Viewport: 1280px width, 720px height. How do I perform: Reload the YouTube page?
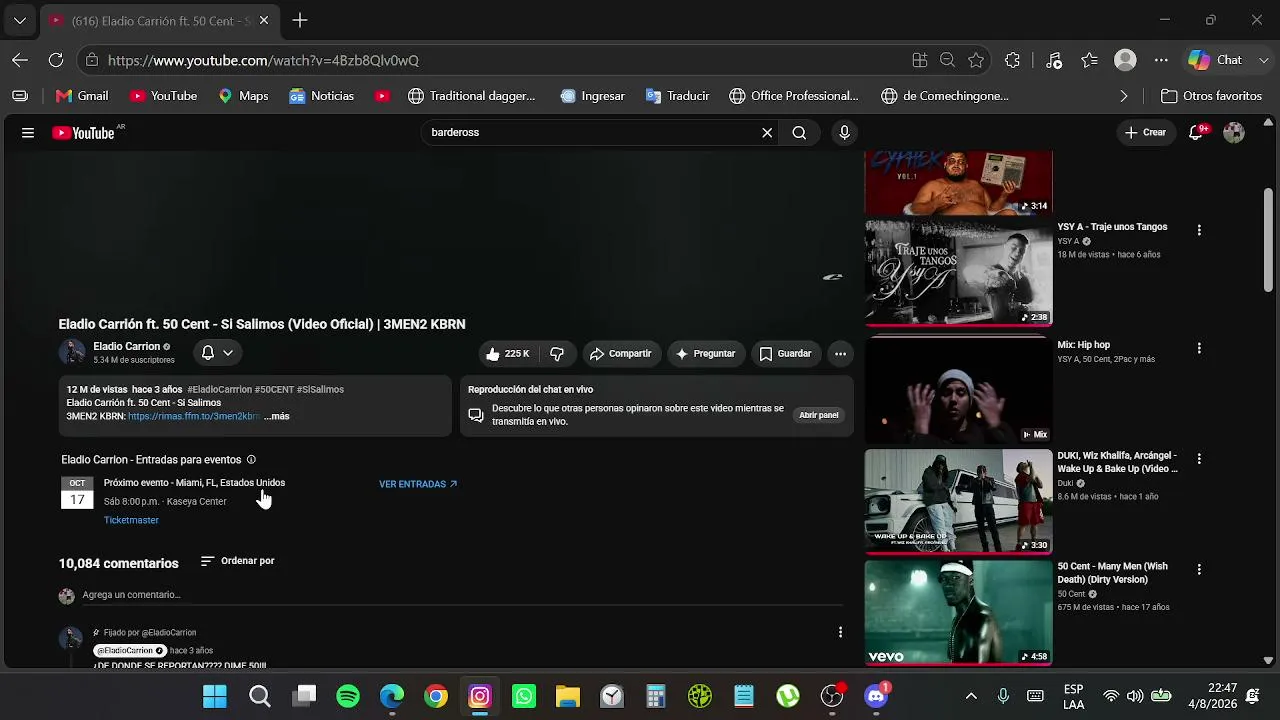(x=56, y=60)
